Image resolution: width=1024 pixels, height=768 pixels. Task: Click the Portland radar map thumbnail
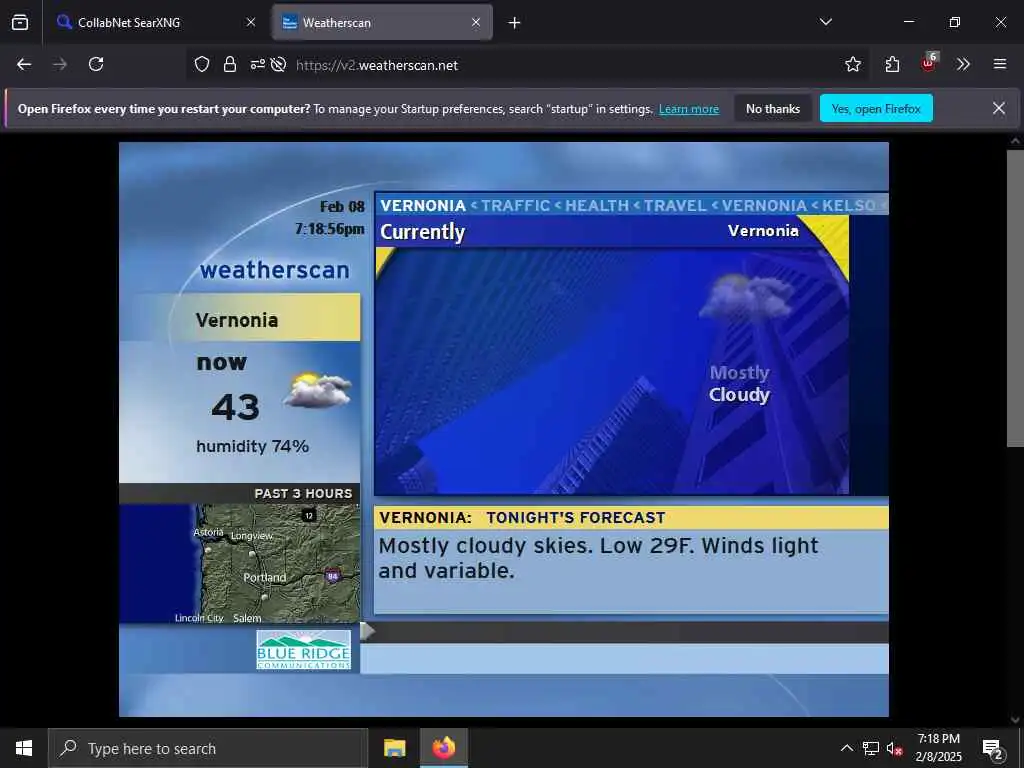click(x=240, y=563)
